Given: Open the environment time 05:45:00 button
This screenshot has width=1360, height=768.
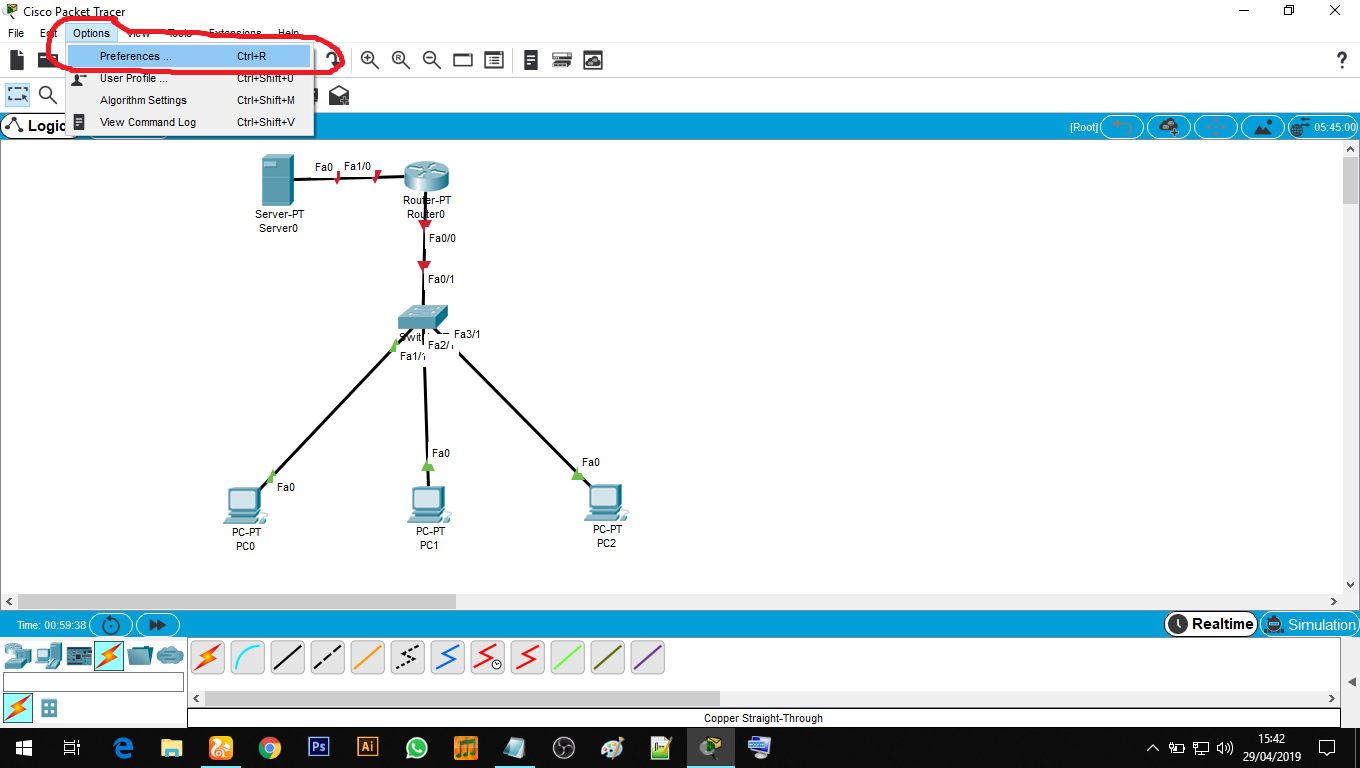Looking at the screenshot, I should coord(1323,127).
